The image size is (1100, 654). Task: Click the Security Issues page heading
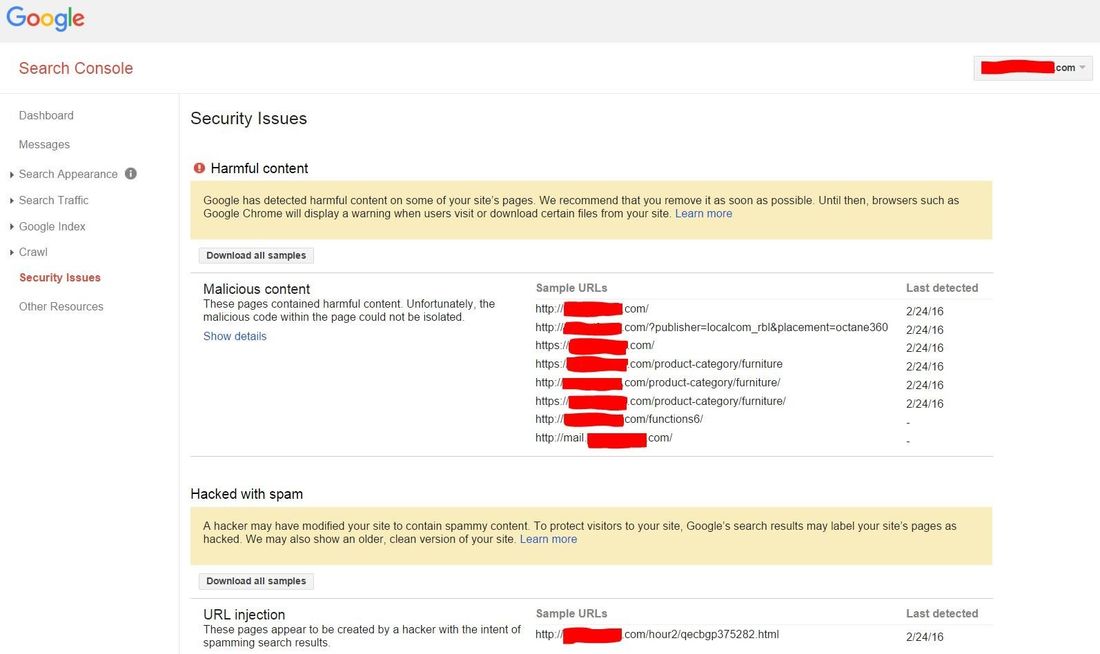[248, 119]
